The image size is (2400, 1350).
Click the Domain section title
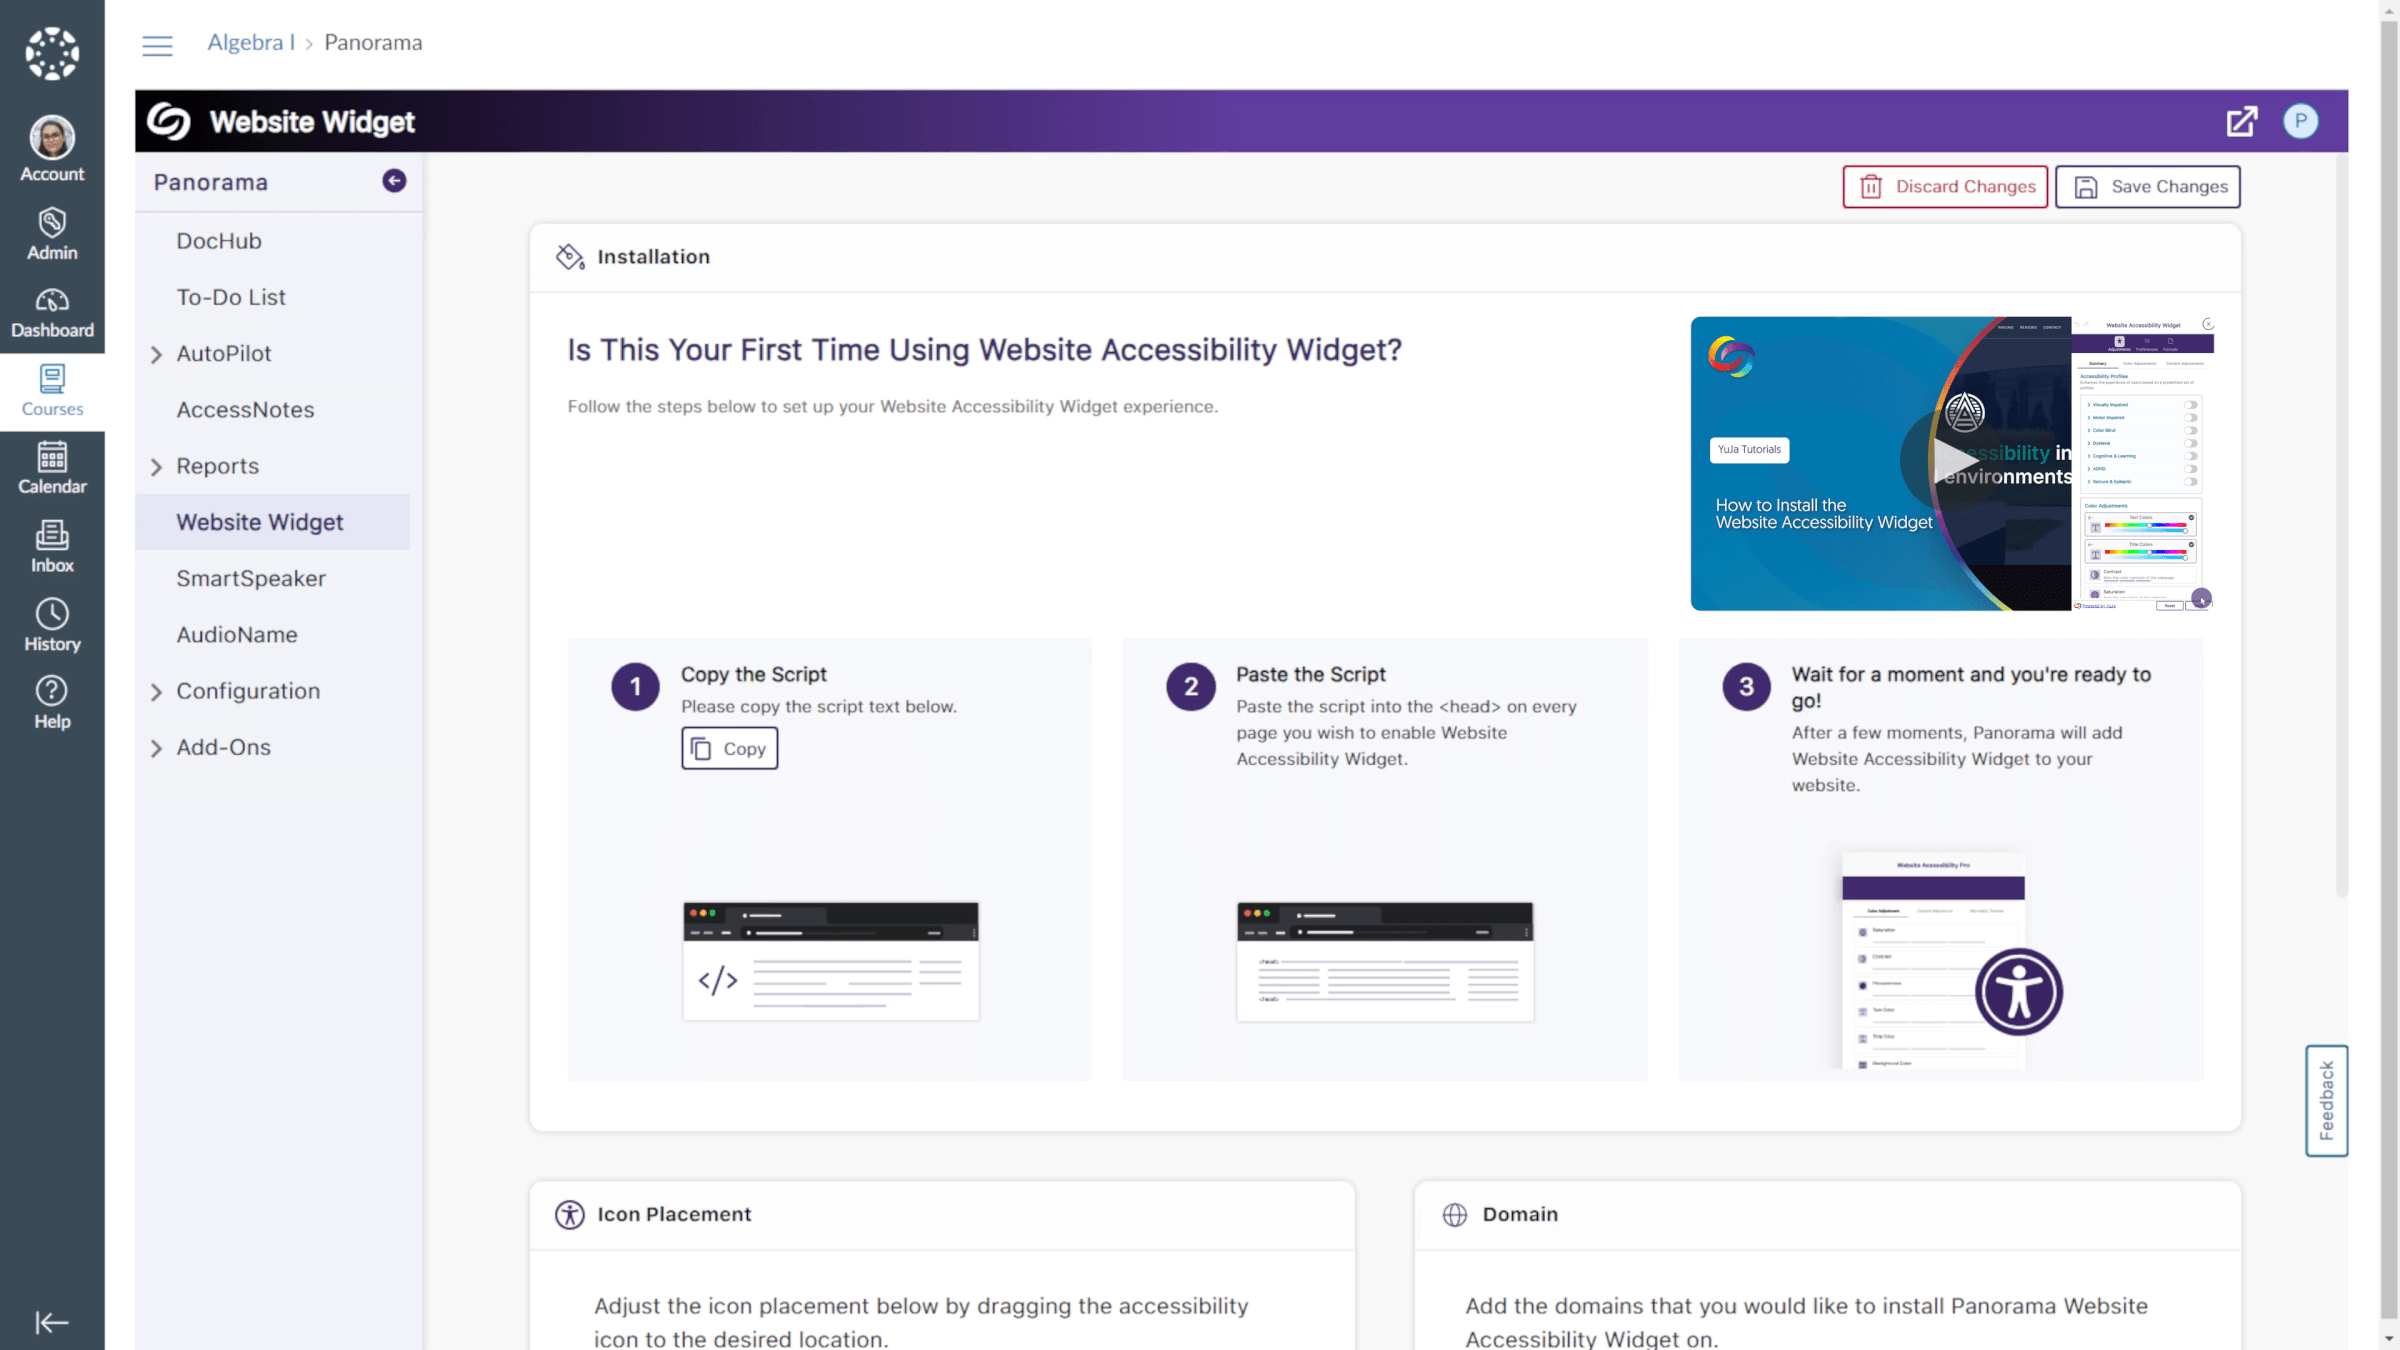pyautogui.click(x=1520, y=1214)
